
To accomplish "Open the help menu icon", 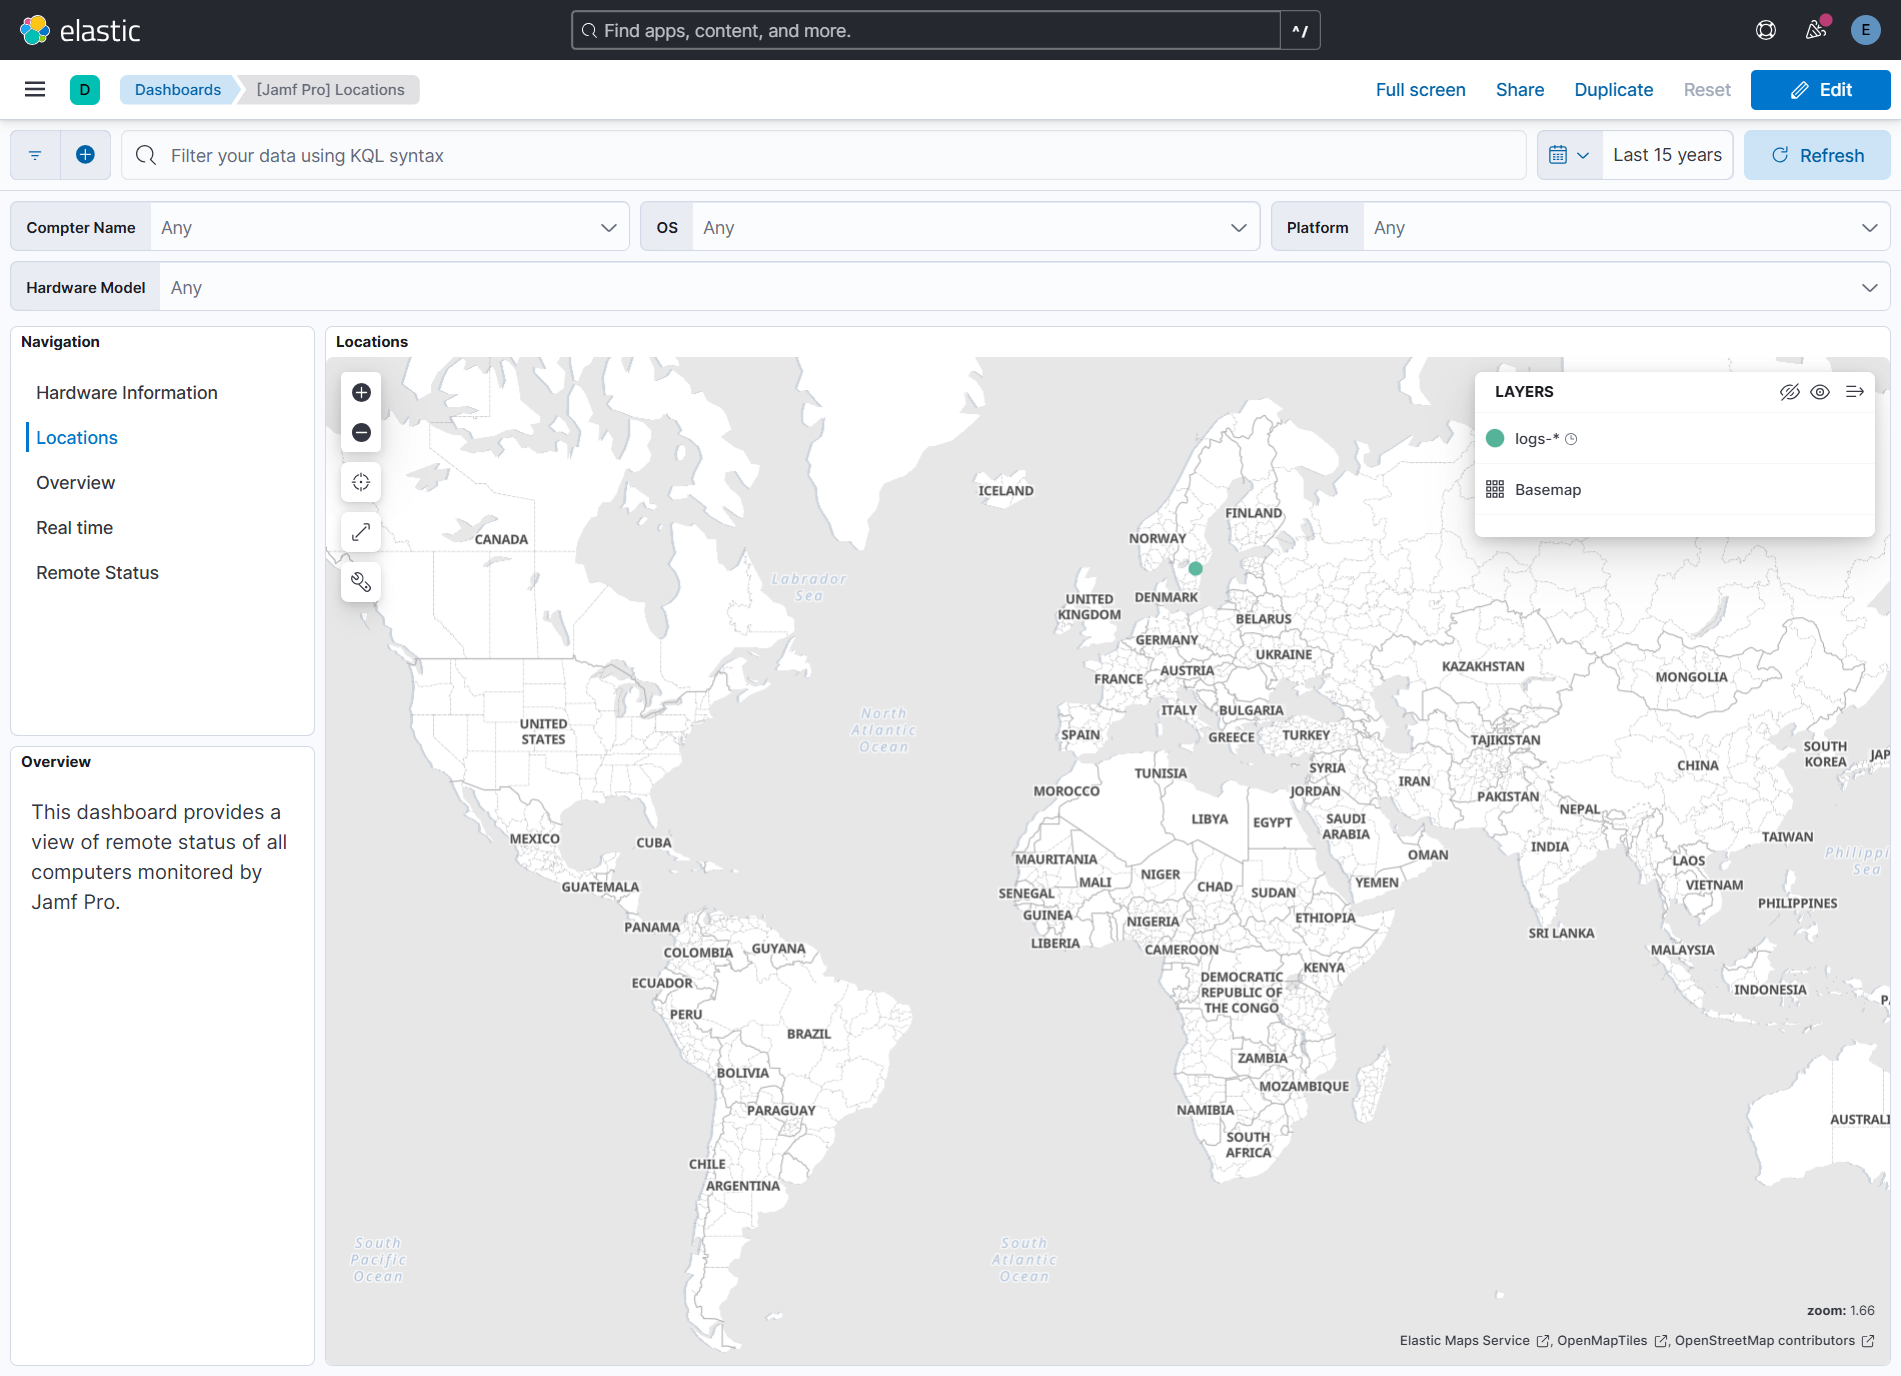I will coord(1766,30).
